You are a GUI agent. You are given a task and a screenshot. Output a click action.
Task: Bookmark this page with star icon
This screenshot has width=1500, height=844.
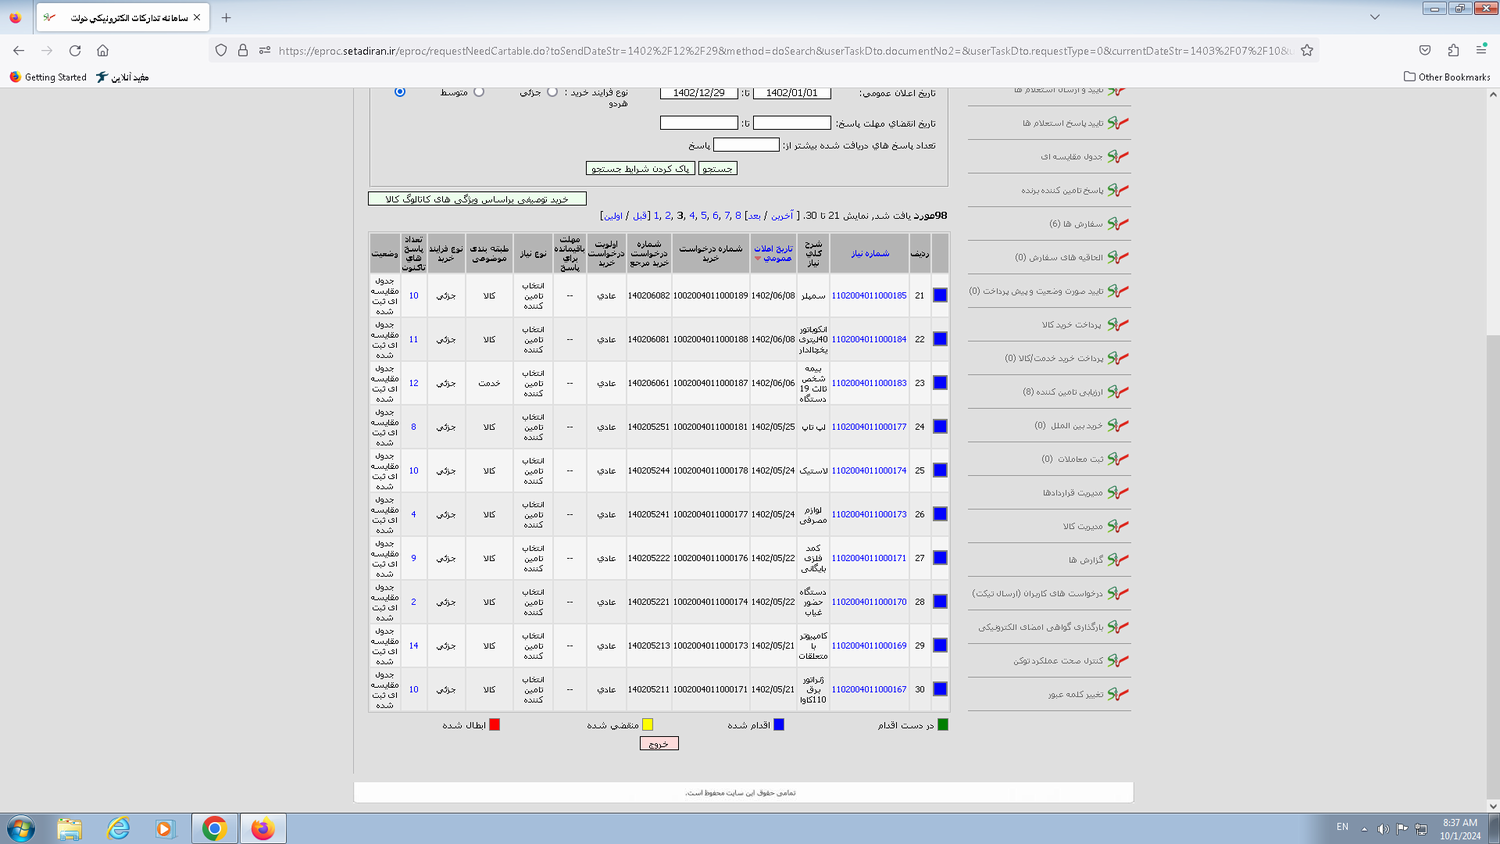tap(1307, 50)
